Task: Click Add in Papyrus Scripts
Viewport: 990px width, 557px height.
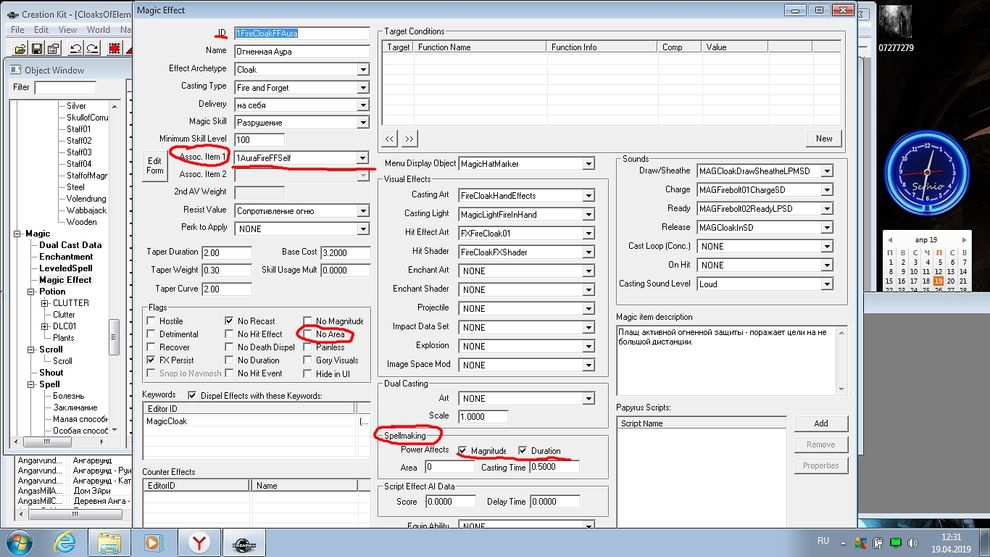Action: tap(820, 424)
